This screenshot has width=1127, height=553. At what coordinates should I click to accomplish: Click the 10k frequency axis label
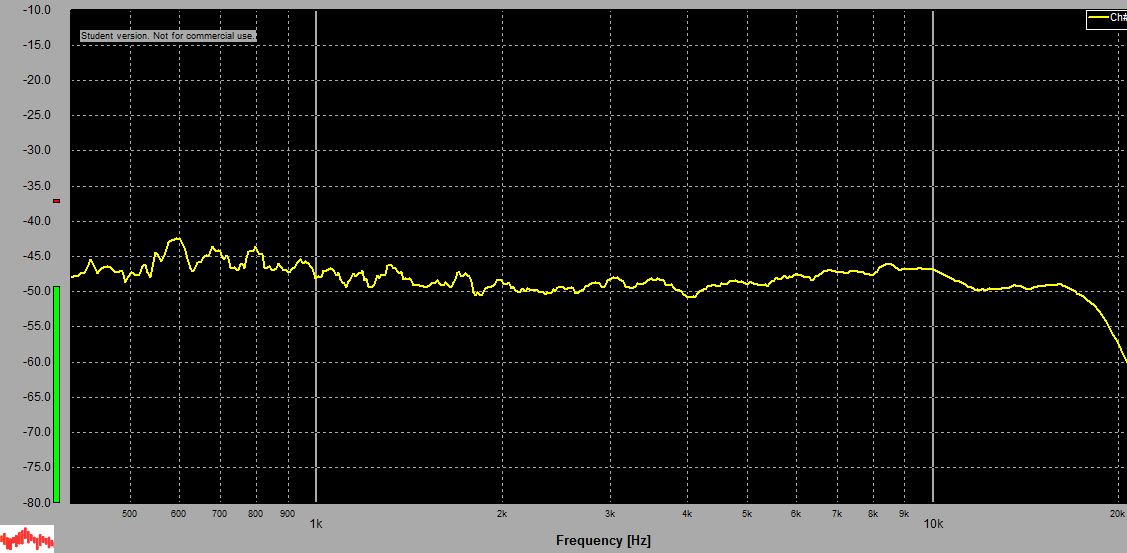pos(933,524)
